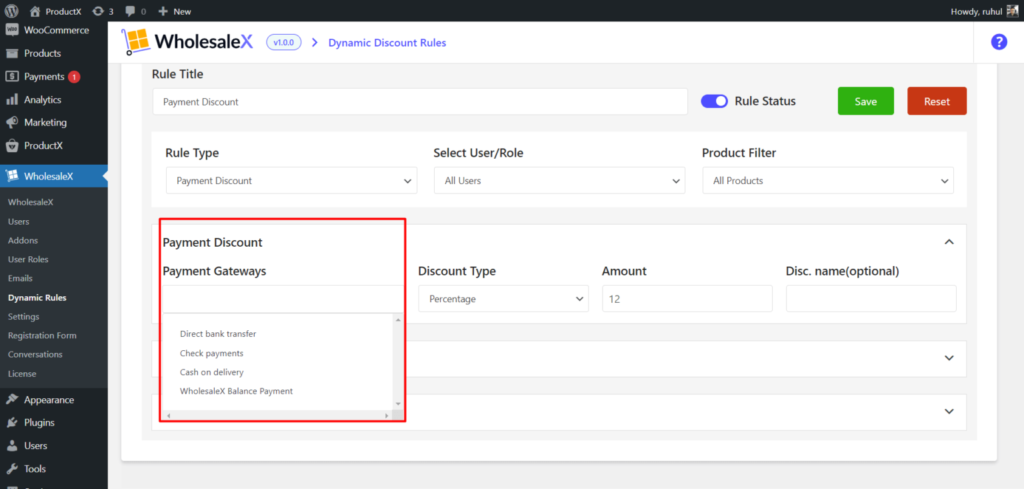The width and height of the screenshot is (1024, 489).
Task: Go to the WholesaleX Users submenu
Action: click(x=18, y=221)
